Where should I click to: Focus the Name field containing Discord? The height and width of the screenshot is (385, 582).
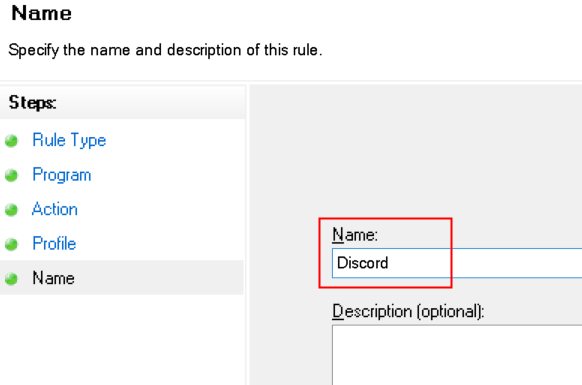tap(457, 263)
